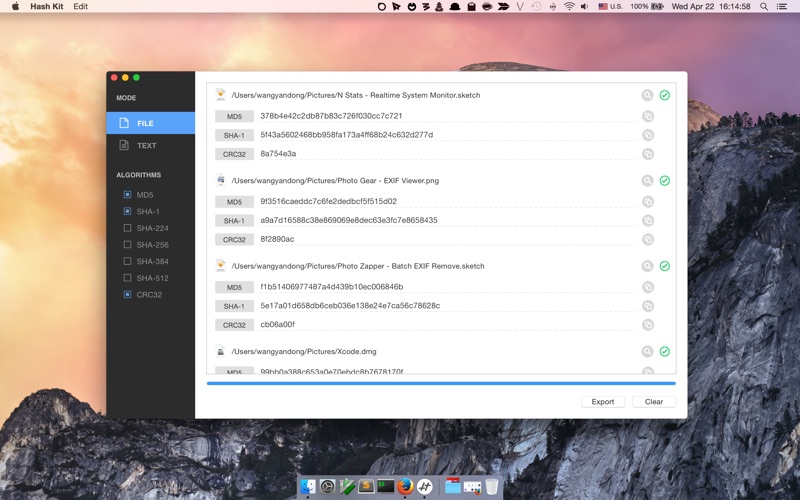Click green checkmark for N Stats file
The height and width of the screenshot is (500, 800).
(x=665, y=95)
